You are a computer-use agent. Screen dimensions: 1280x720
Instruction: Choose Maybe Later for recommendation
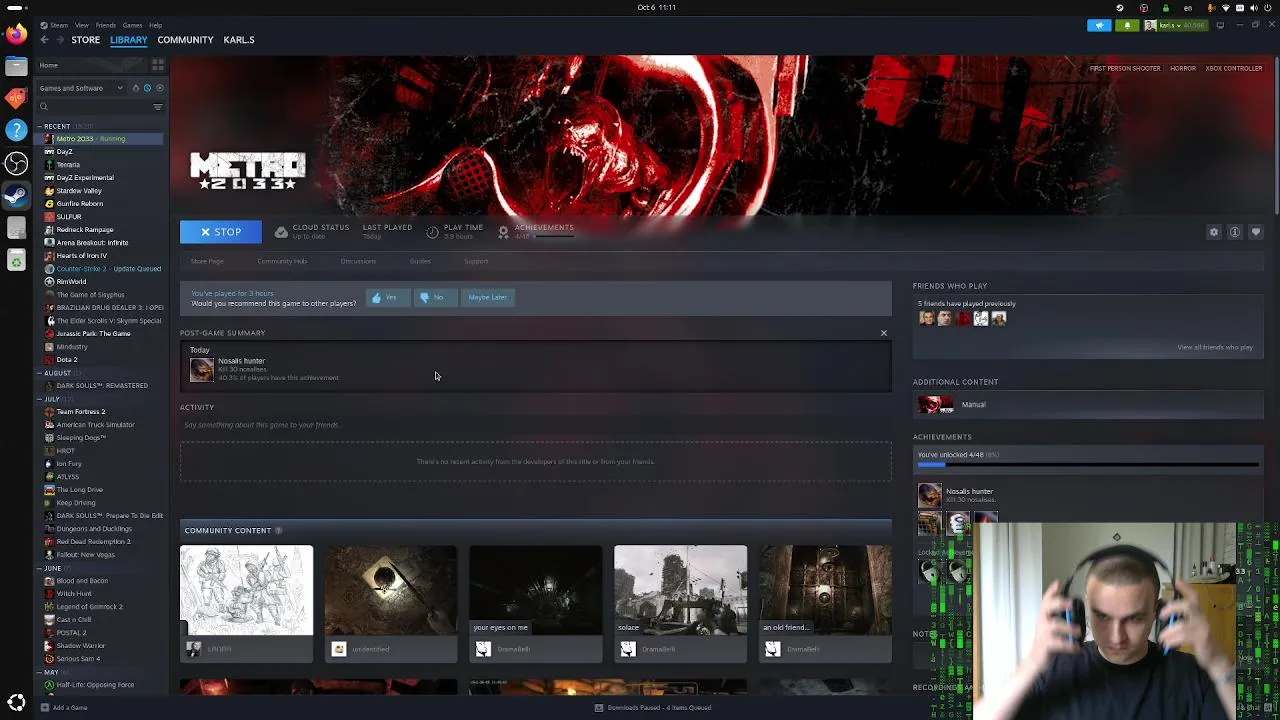487,297
